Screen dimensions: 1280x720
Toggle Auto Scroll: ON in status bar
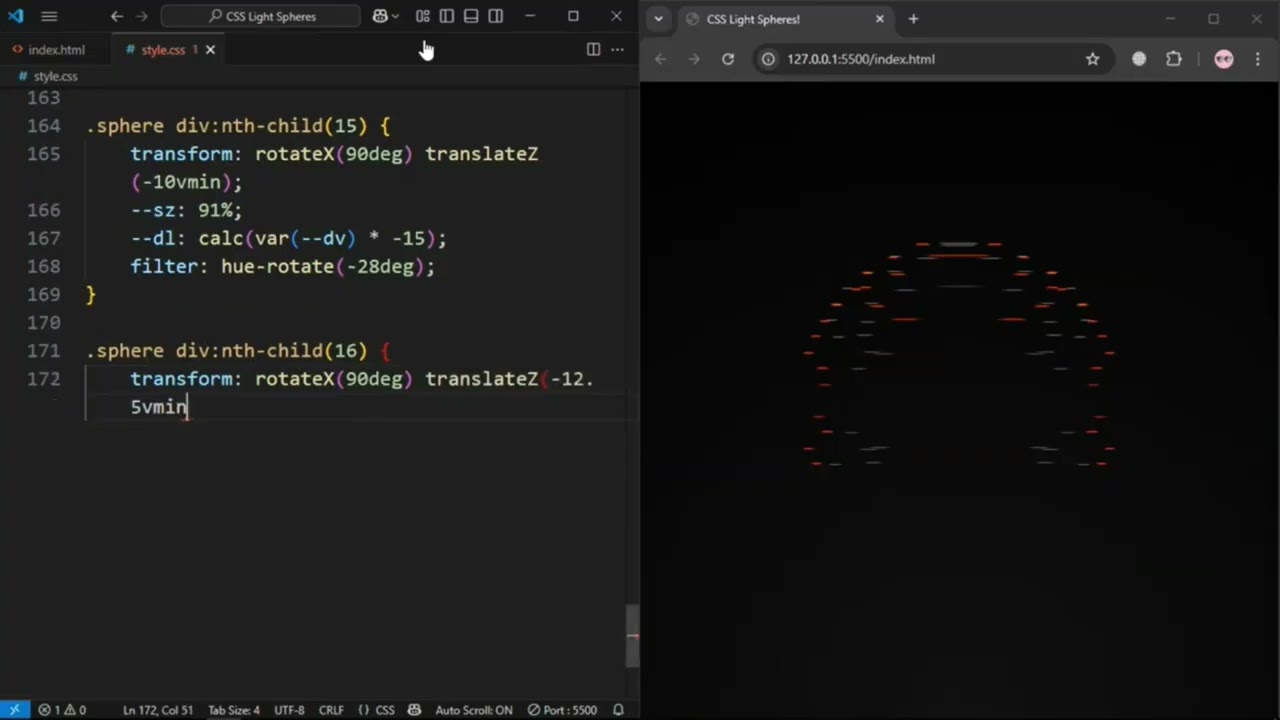[474, 710]
